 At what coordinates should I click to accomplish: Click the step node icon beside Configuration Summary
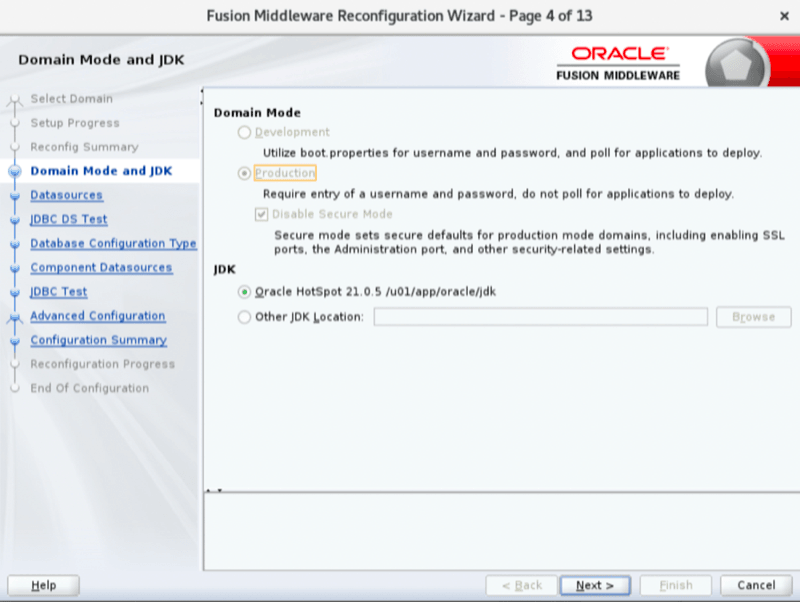point(15,341)
